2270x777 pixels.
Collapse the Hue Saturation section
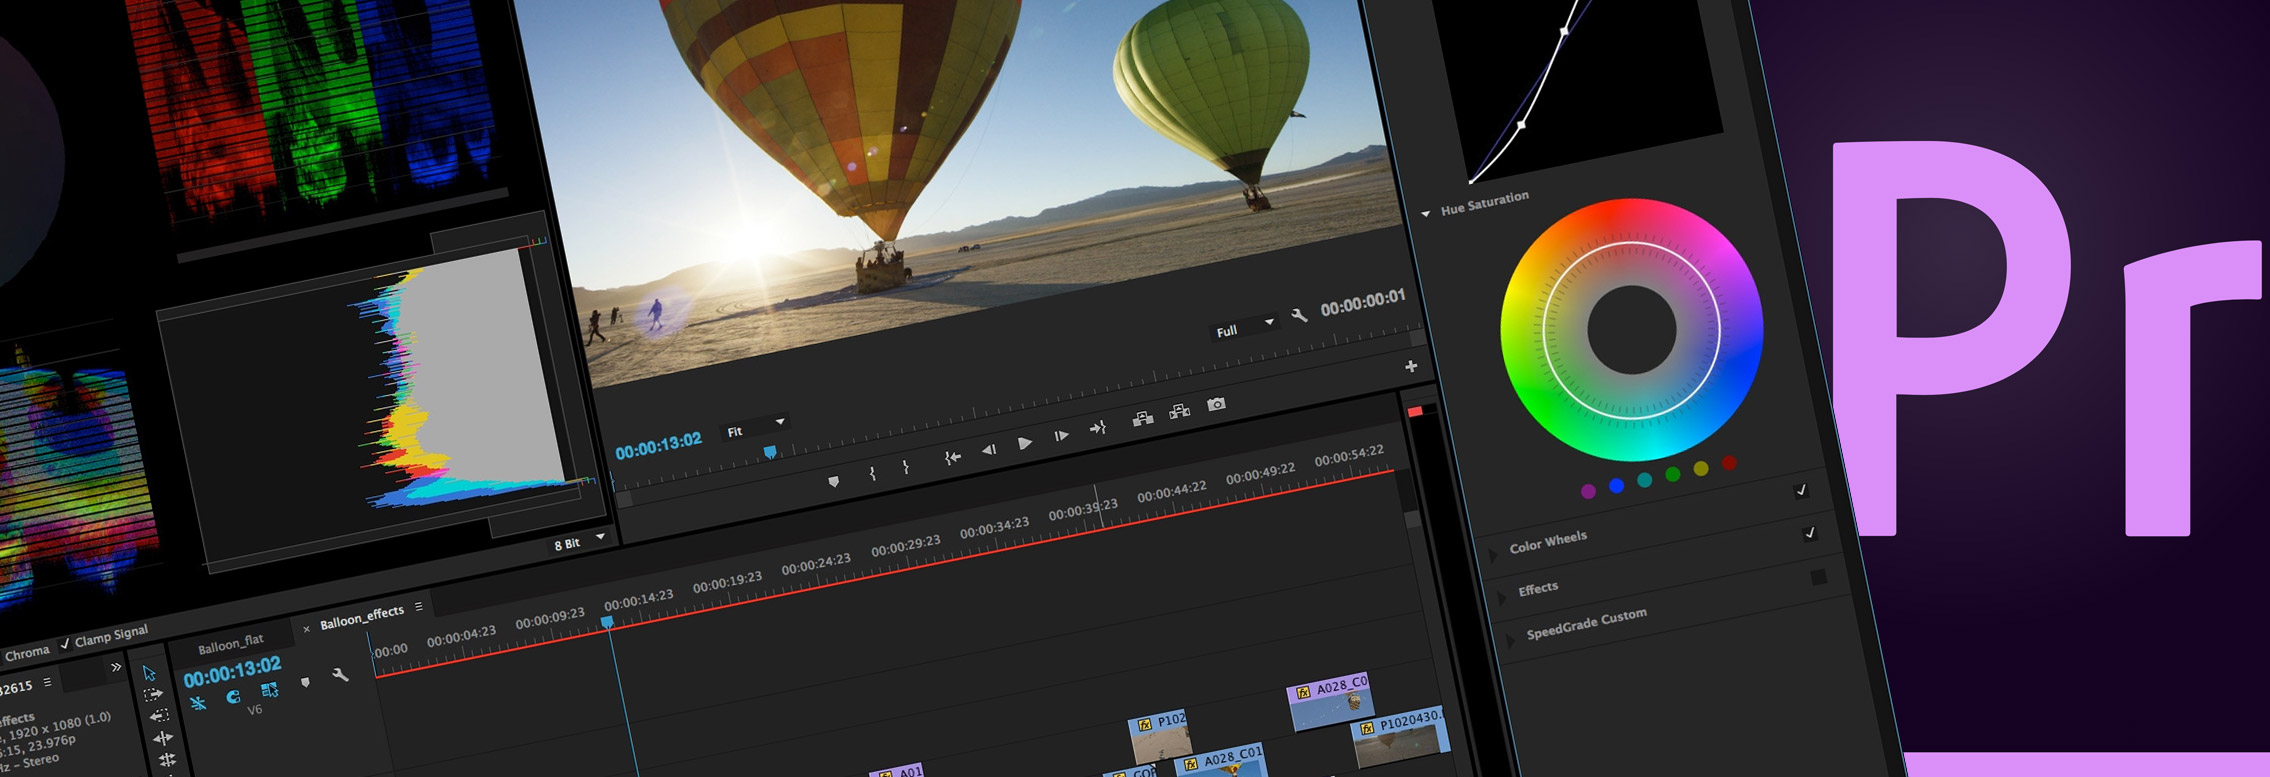1425,213
